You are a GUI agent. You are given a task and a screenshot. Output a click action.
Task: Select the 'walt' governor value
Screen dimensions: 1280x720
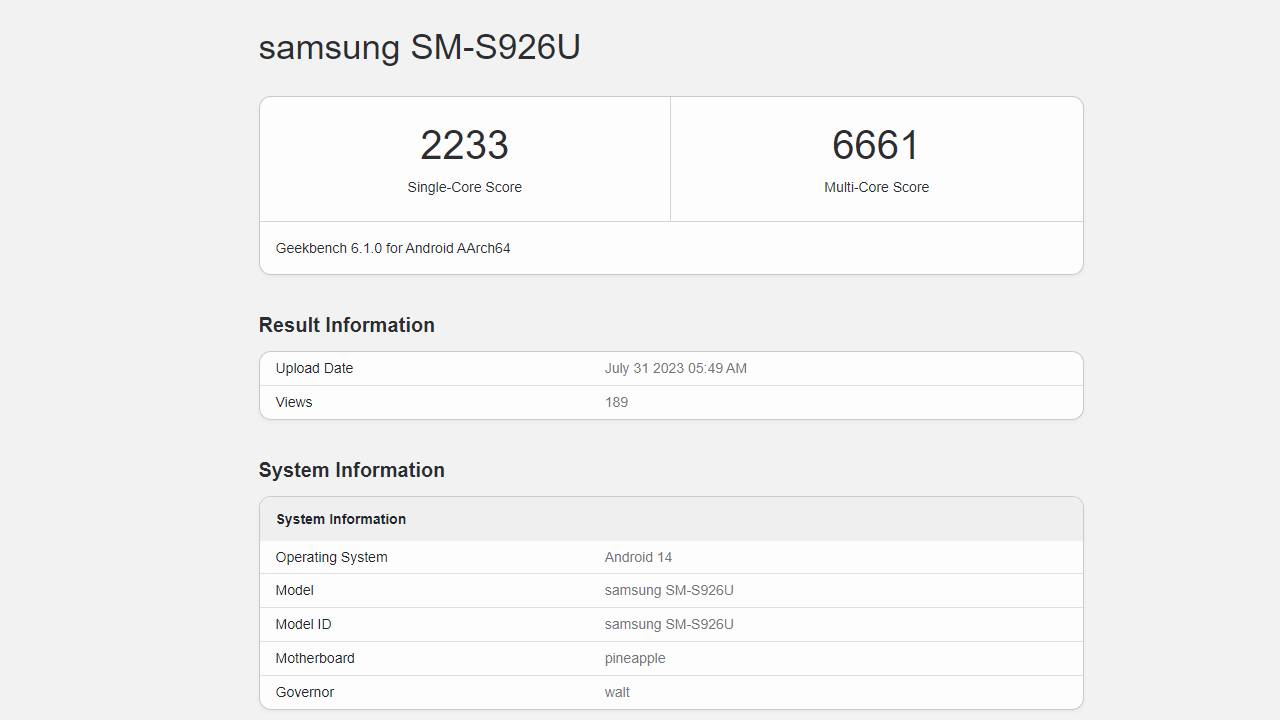[617, 692]
